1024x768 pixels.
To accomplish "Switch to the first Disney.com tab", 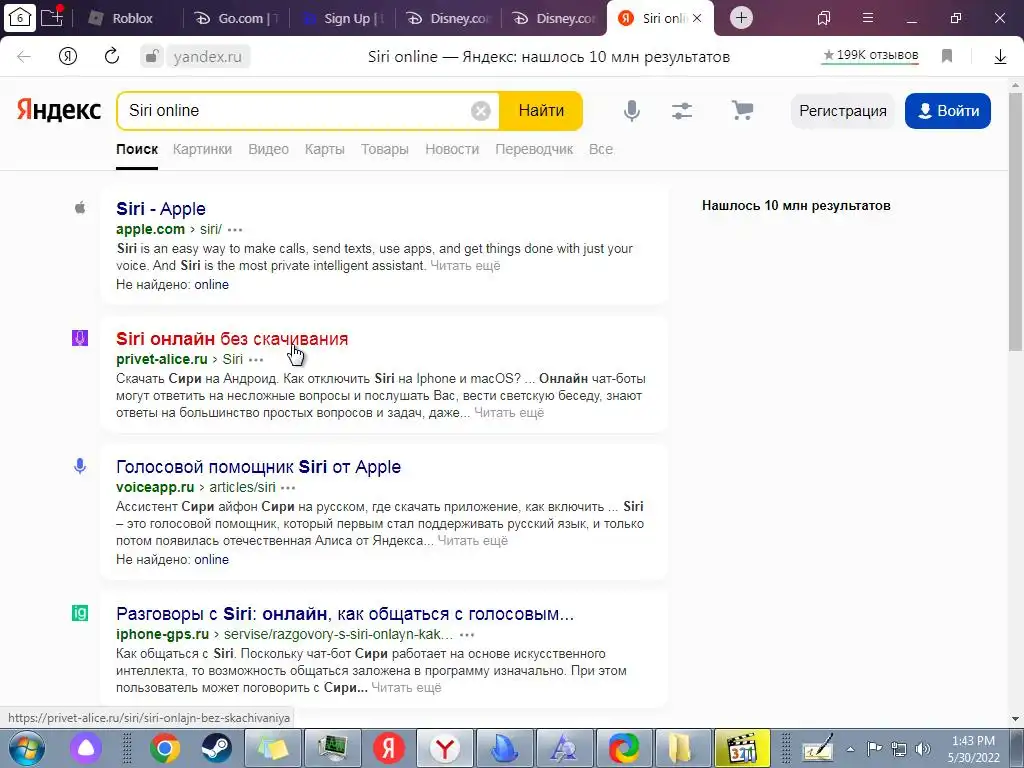I will (449, 18).
